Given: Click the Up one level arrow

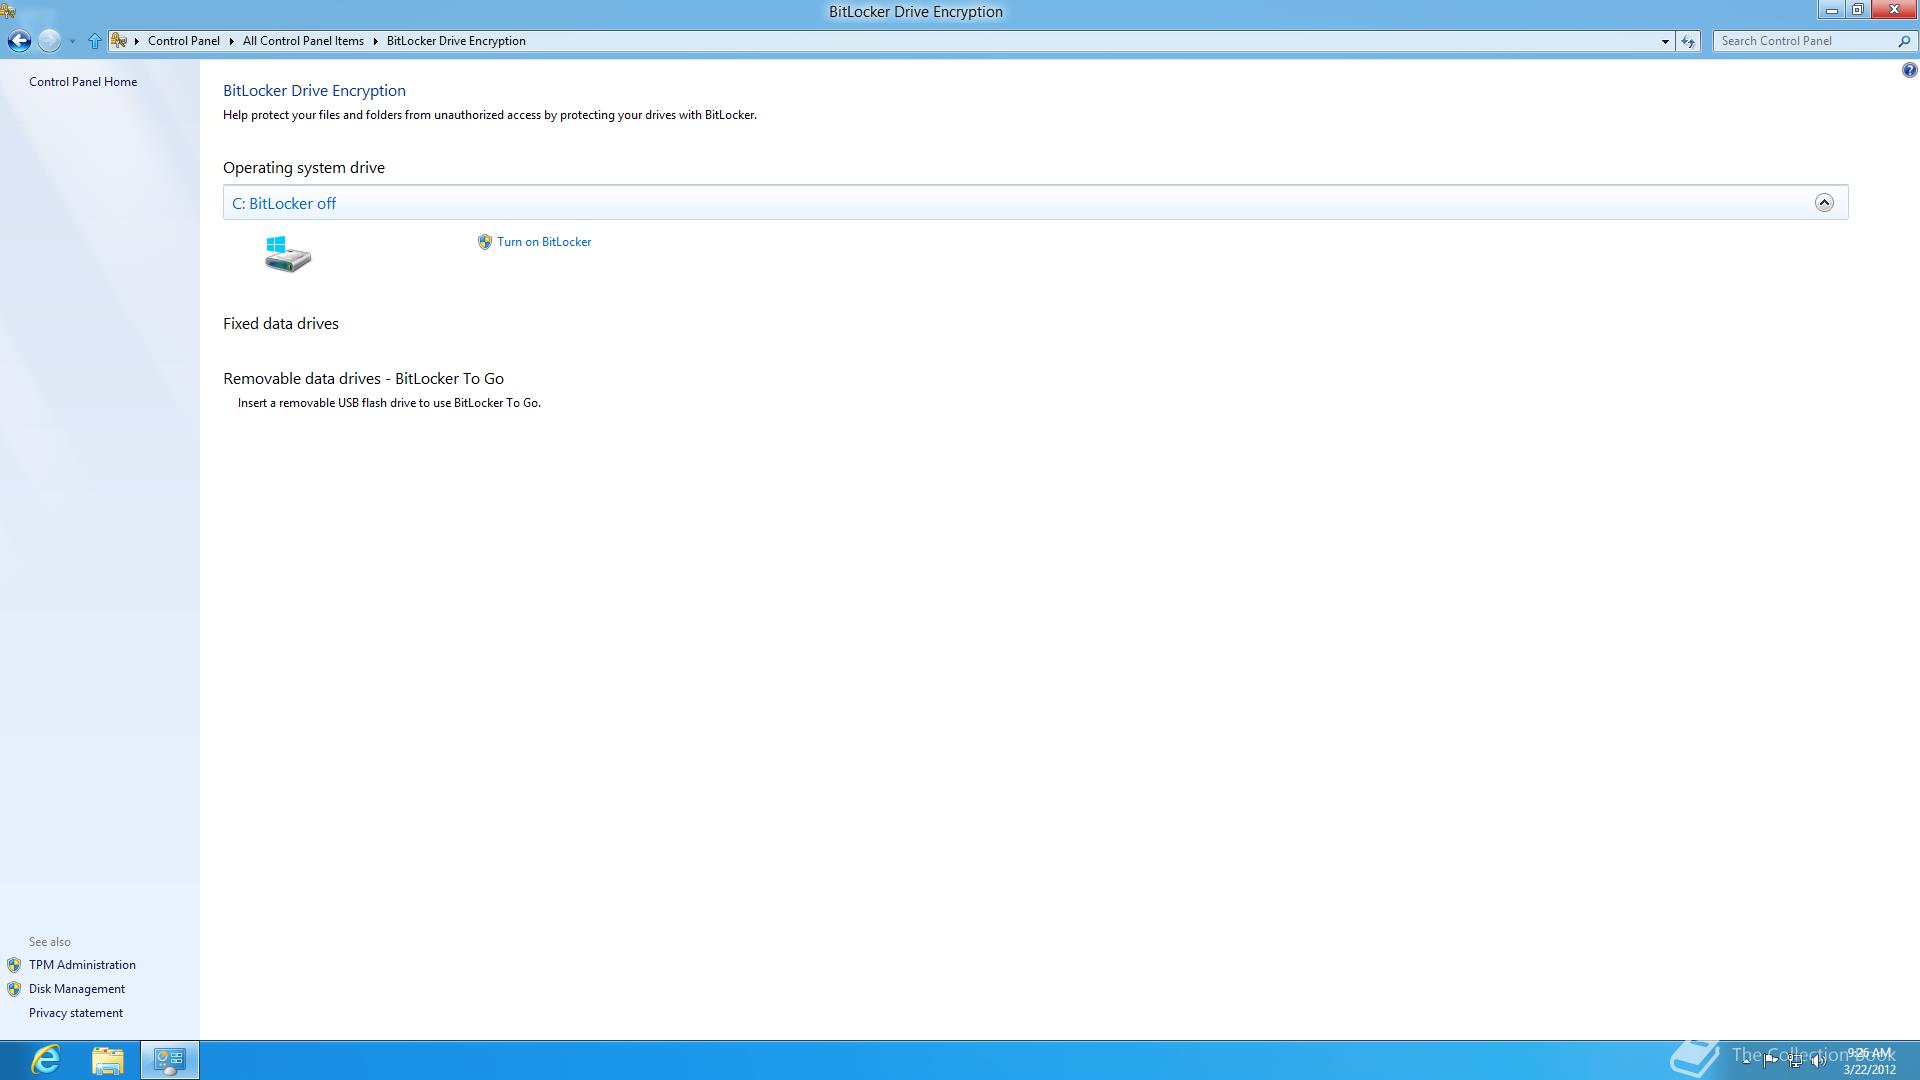Looking at the screenshot, I should tap(94, 41).
